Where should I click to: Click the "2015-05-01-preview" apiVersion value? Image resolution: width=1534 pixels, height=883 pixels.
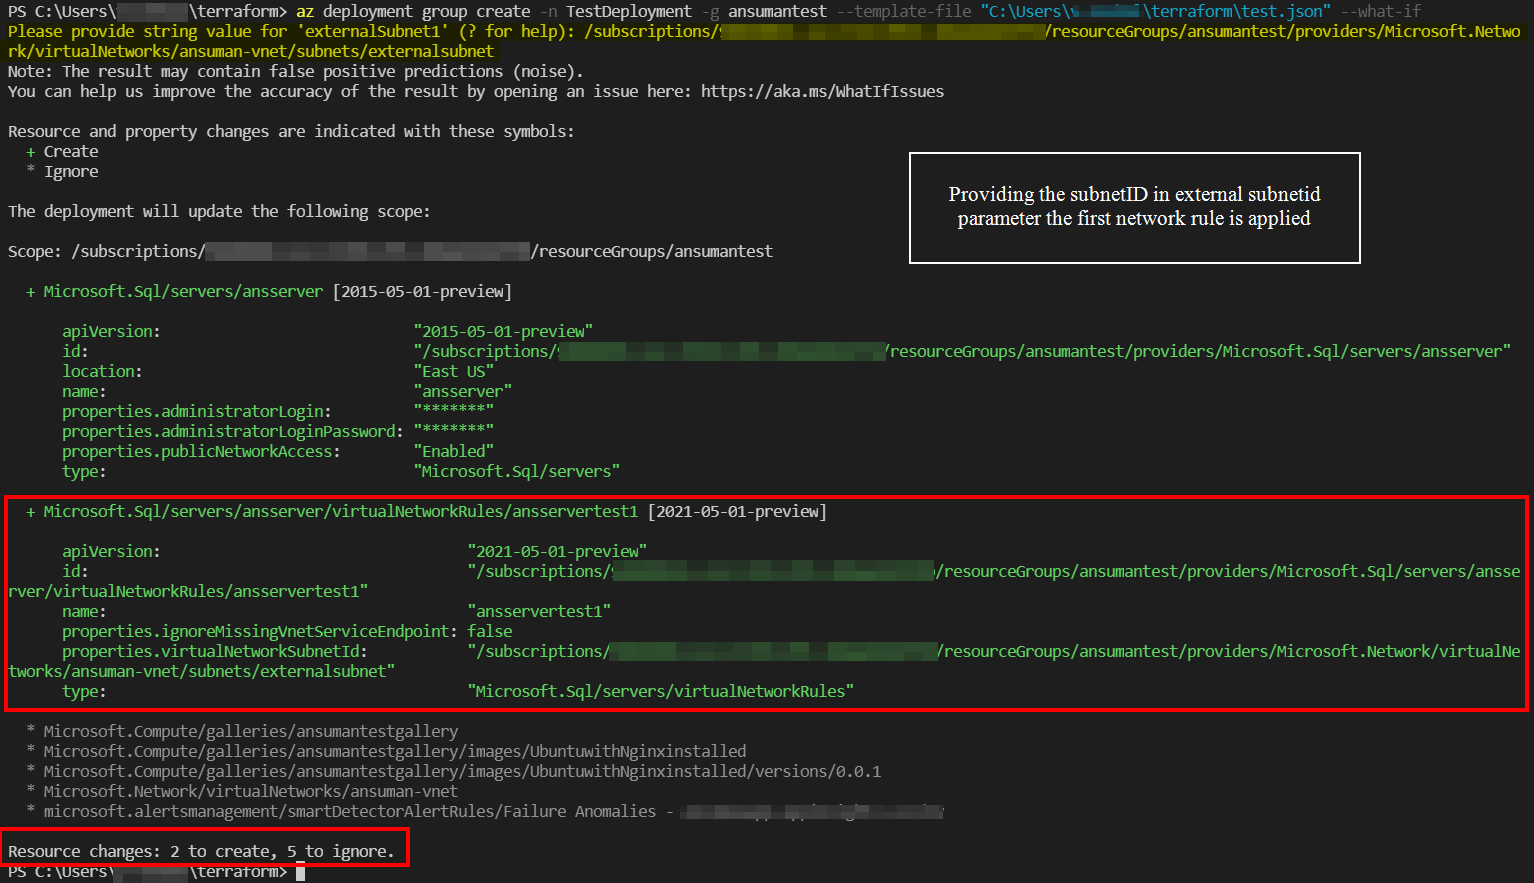(x=503, y=331)
